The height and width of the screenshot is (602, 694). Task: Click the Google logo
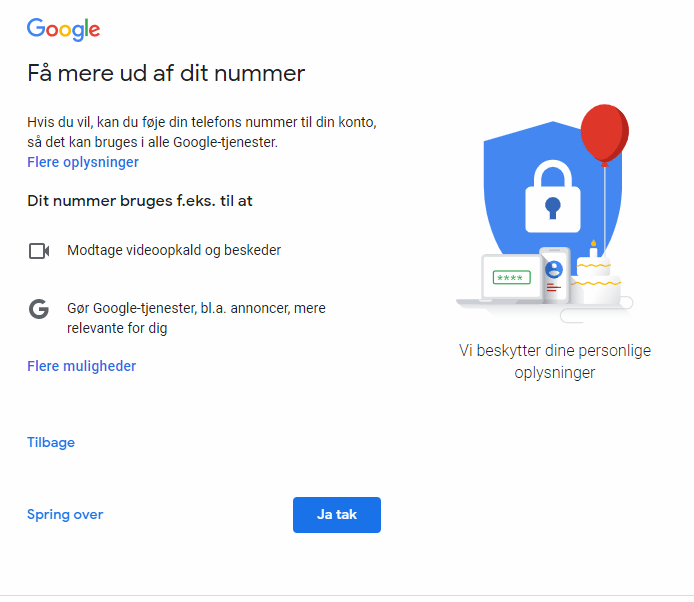coord(63,29)
